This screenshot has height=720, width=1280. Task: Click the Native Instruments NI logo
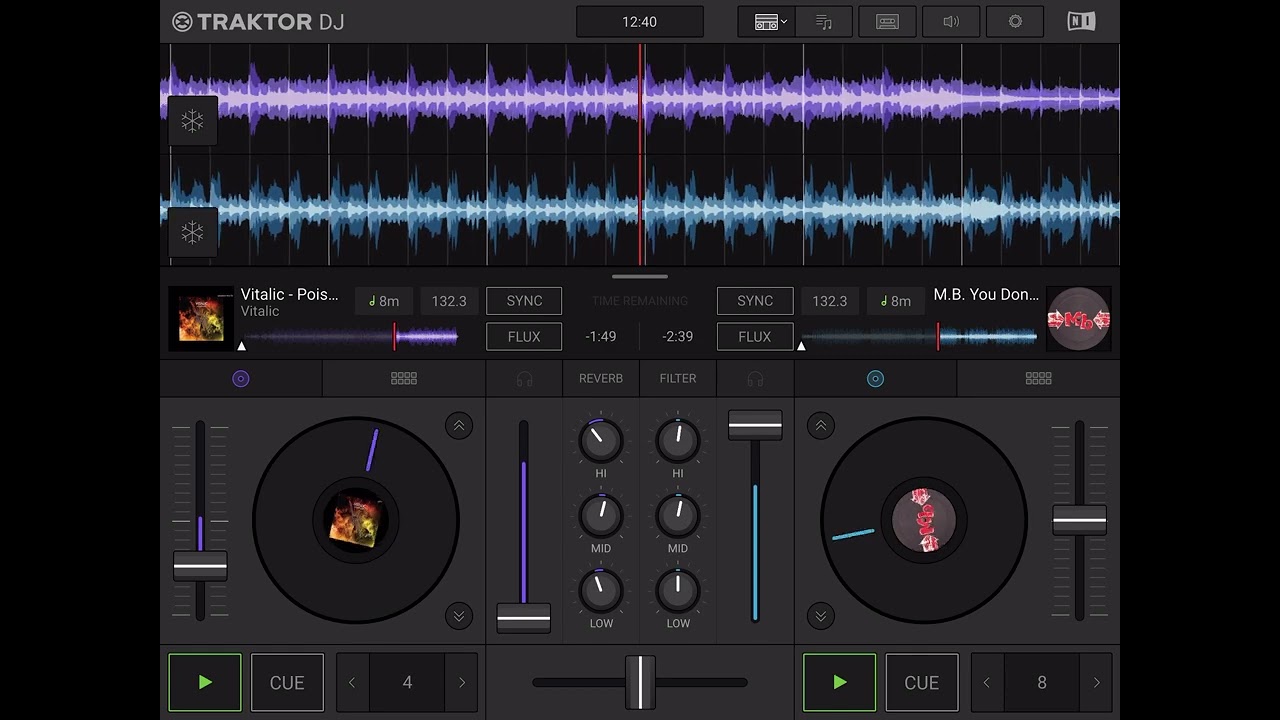coord(1081,22)
